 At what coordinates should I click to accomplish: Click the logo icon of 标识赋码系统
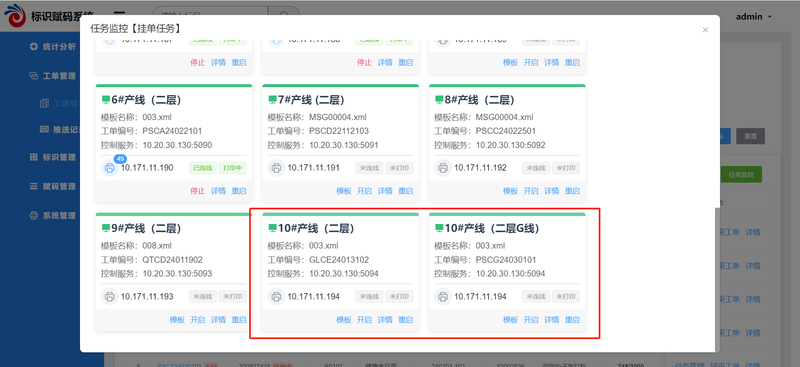pyautogui.click(x=15, y=16)
